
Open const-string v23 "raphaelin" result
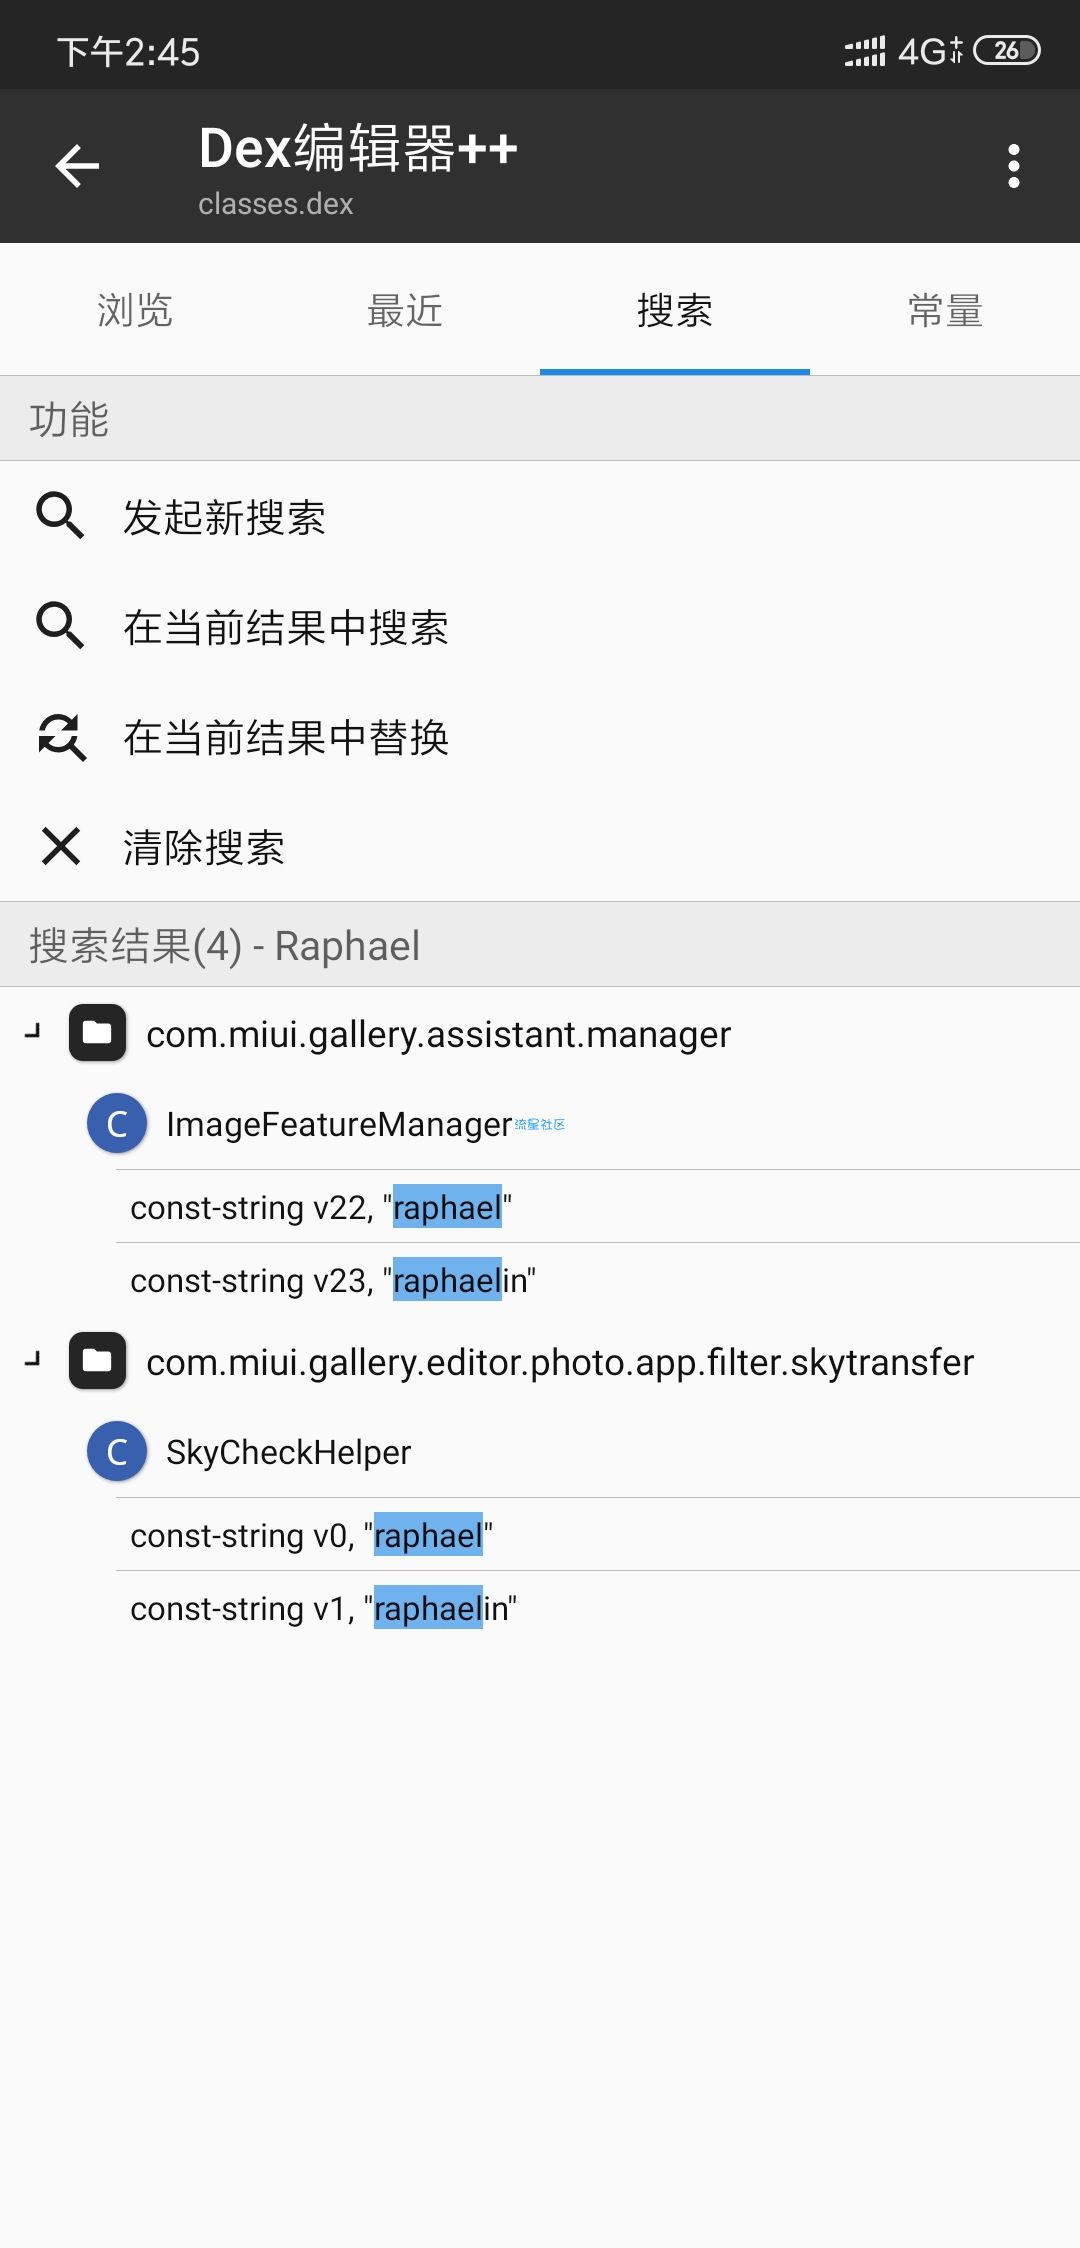click(598, 1280)
